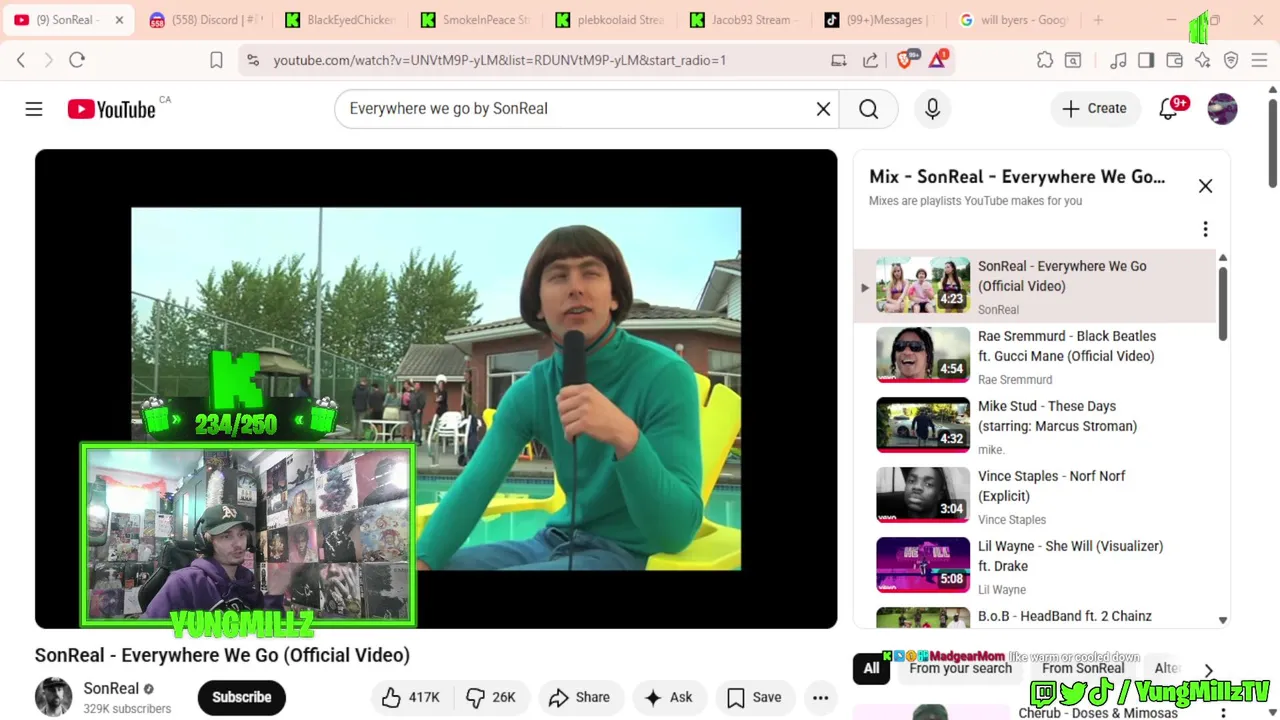The image size is (1280, 720).
Task: Open the tab search toolbar icon
Action: click(x=1073, y=60)
